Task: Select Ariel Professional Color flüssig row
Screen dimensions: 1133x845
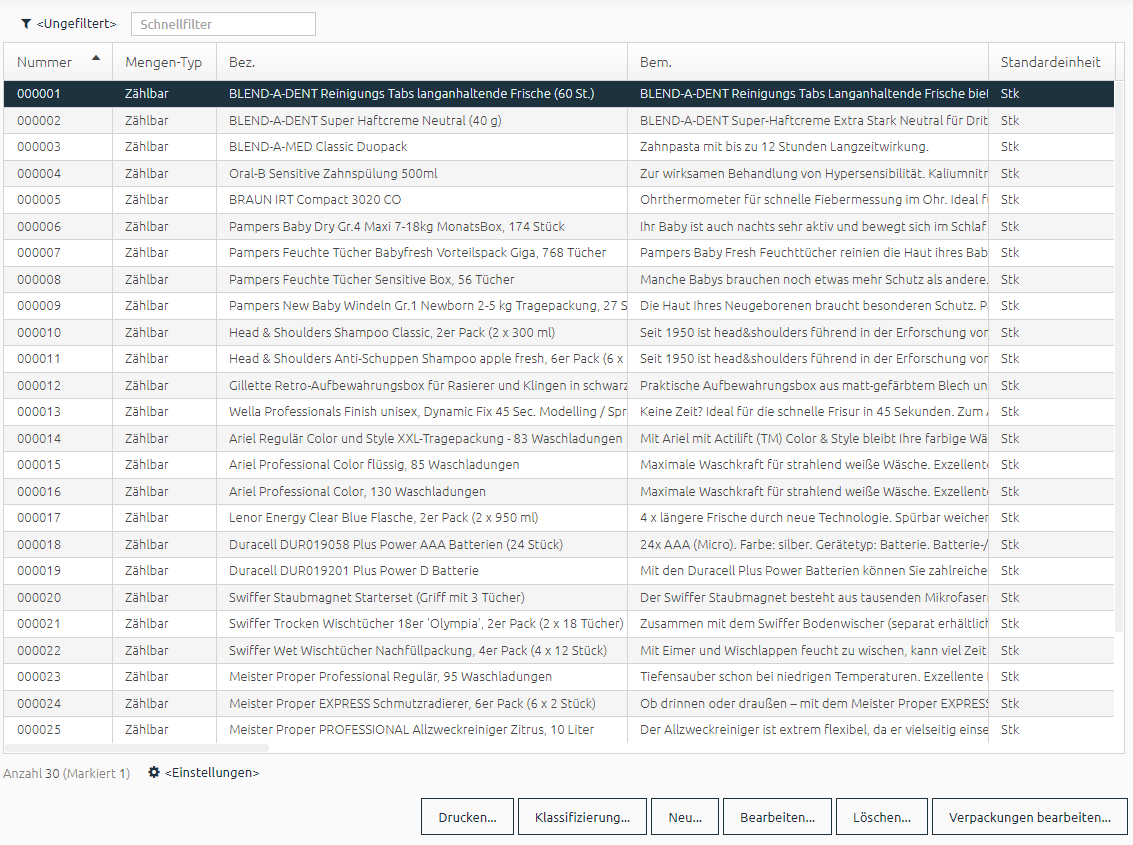Action: [559, 465]
